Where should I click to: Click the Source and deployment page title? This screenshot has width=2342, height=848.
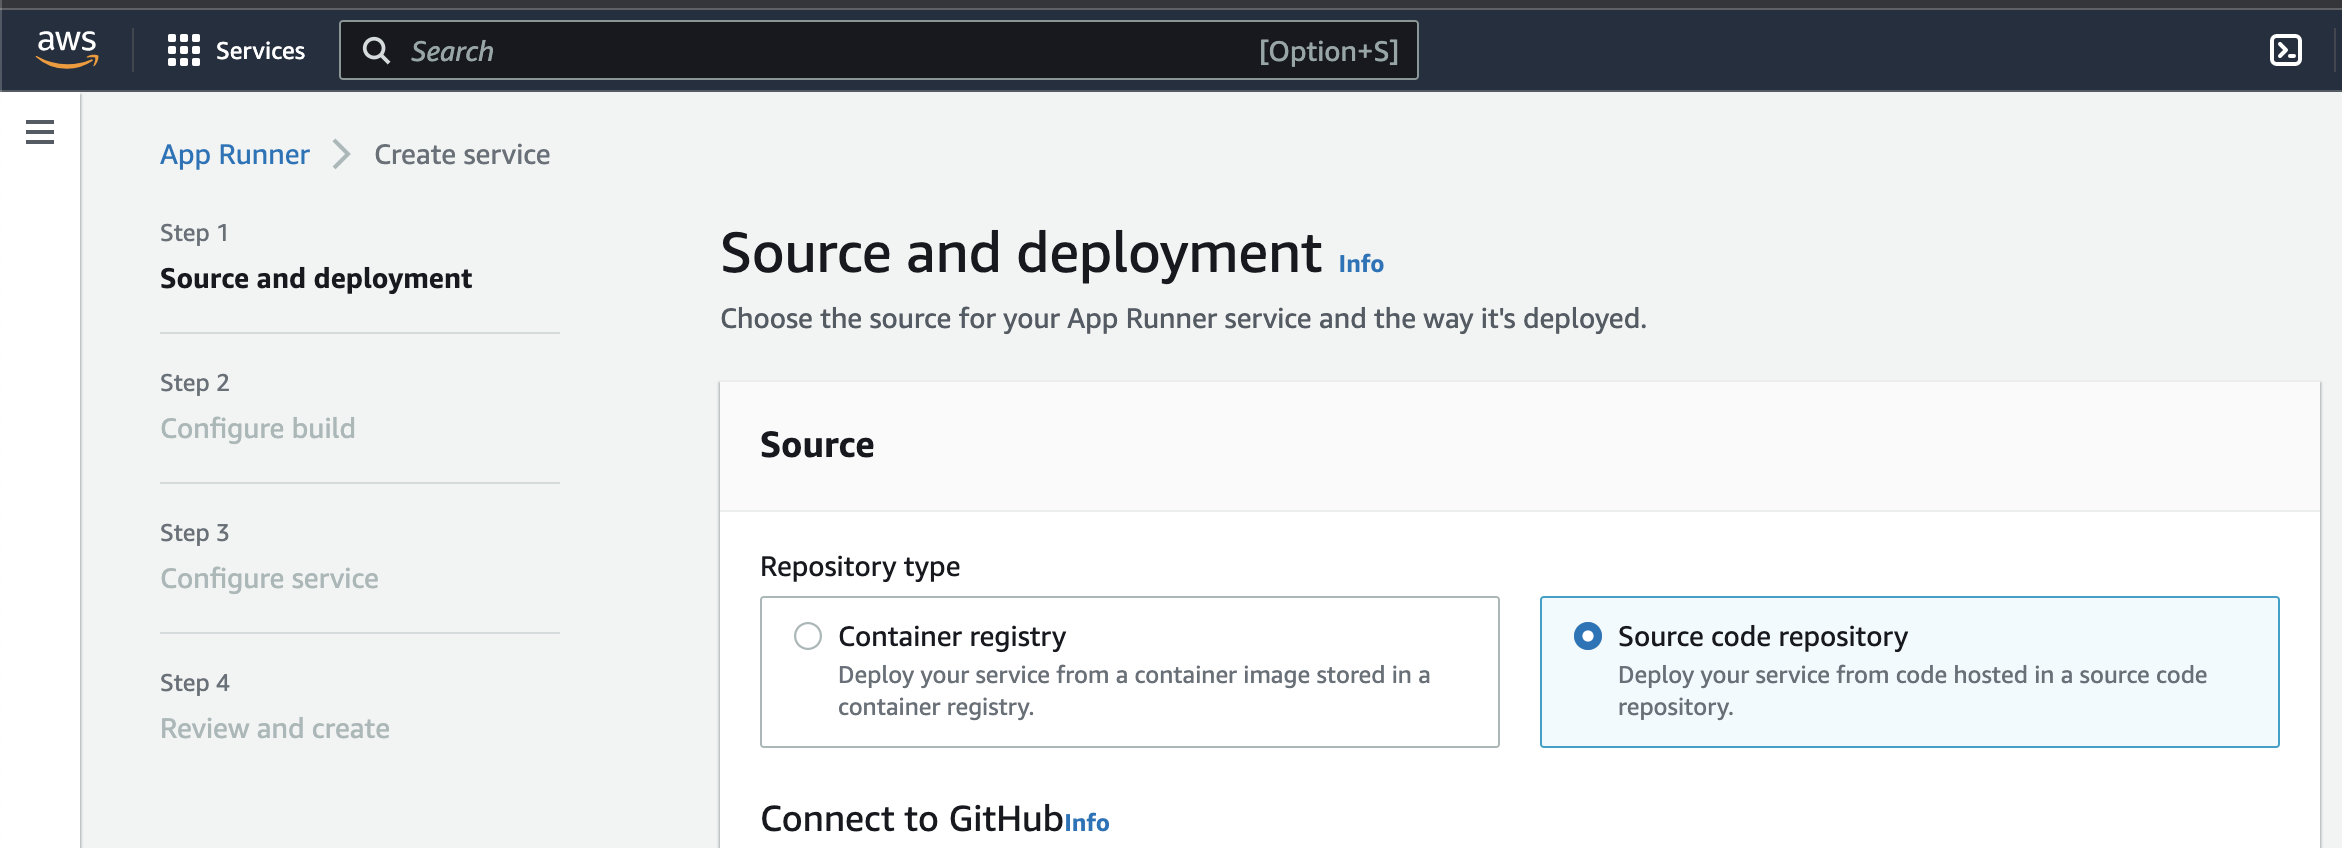click(1021, 252)
